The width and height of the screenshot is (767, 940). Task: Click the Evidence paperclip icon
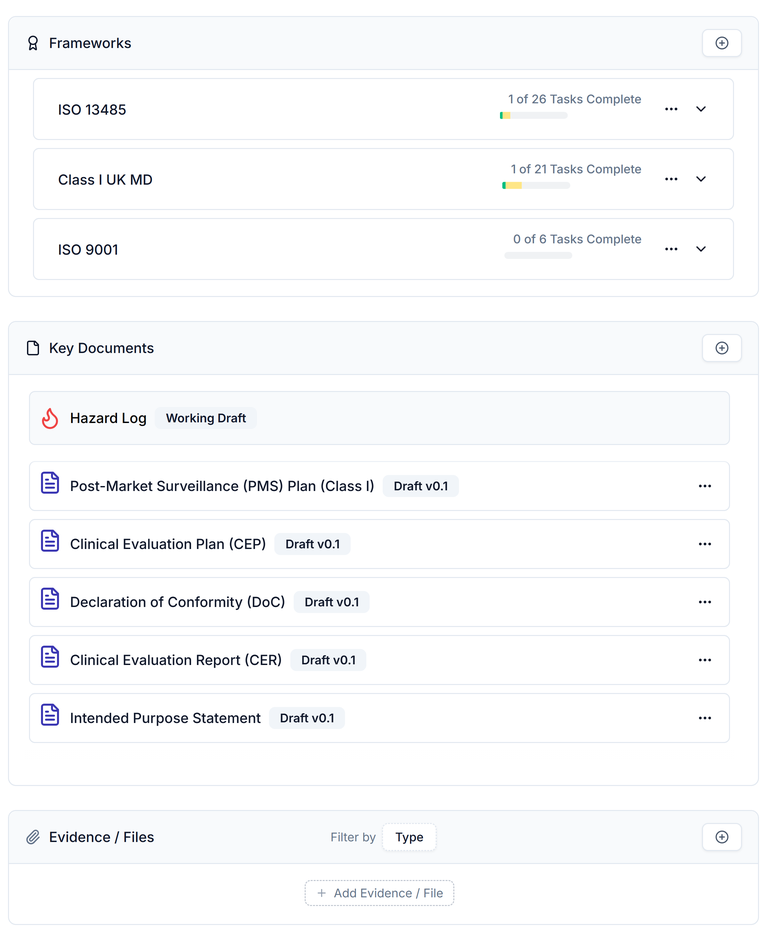click(x=33, y=837)
